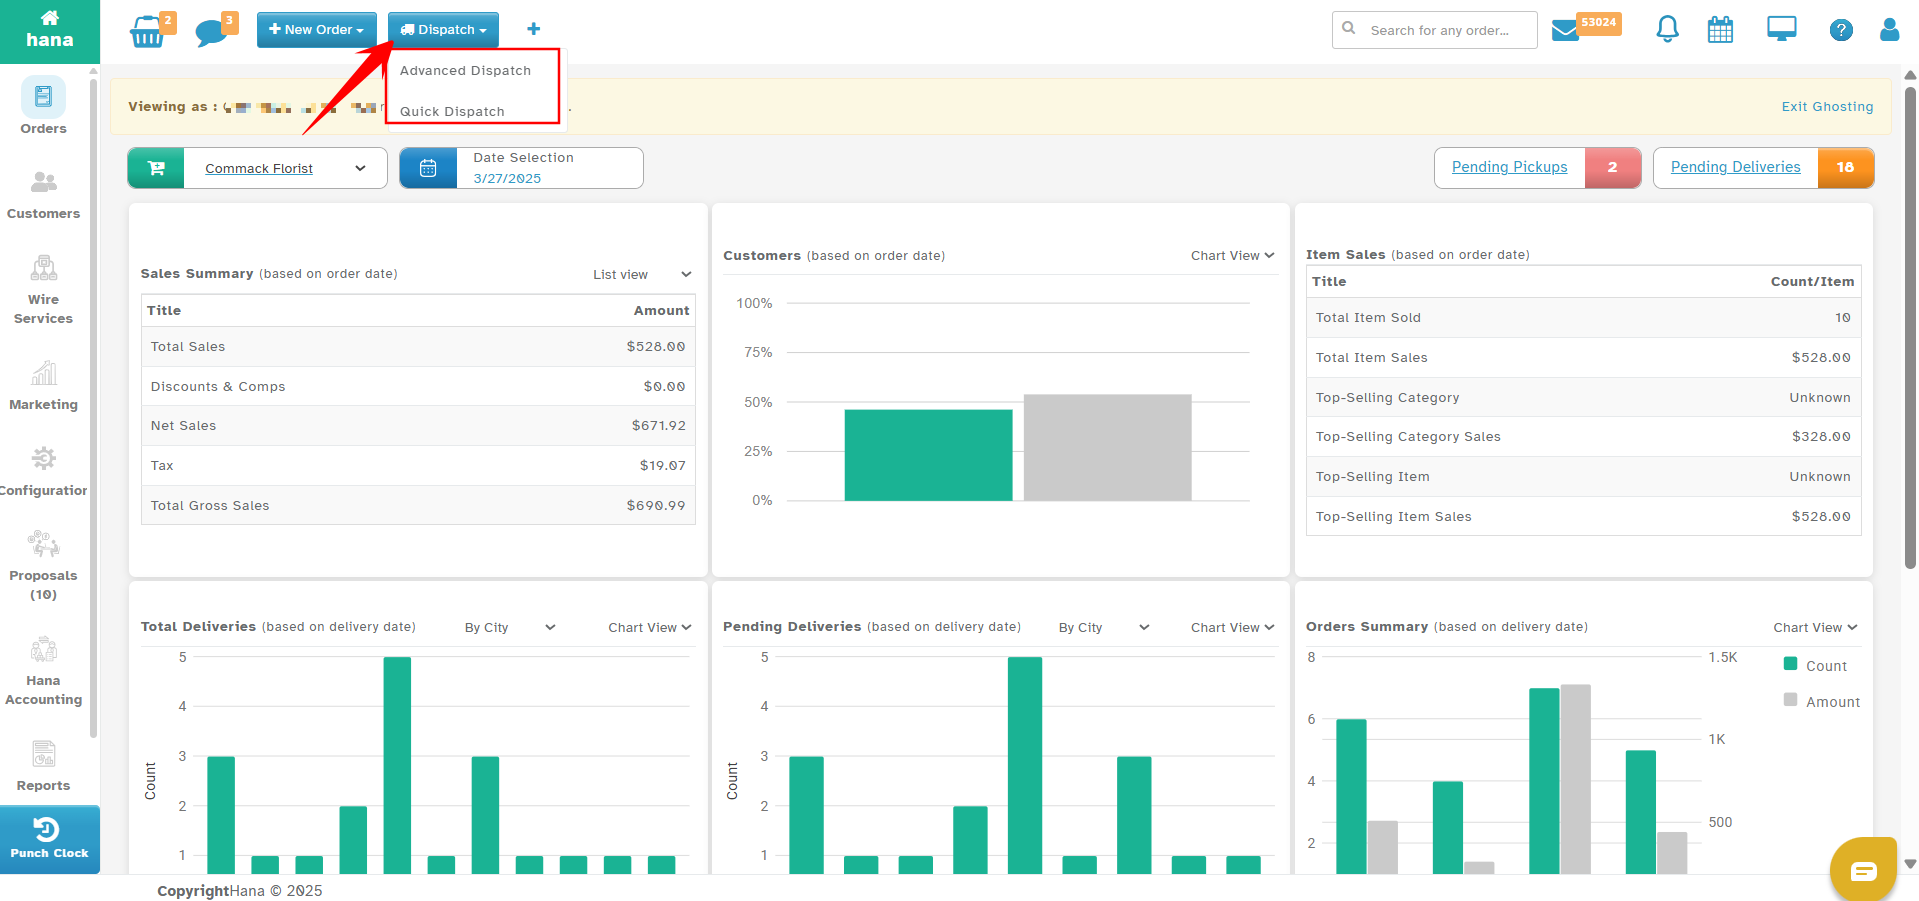Click the page vertical scrollbar

coord(1910,329)
